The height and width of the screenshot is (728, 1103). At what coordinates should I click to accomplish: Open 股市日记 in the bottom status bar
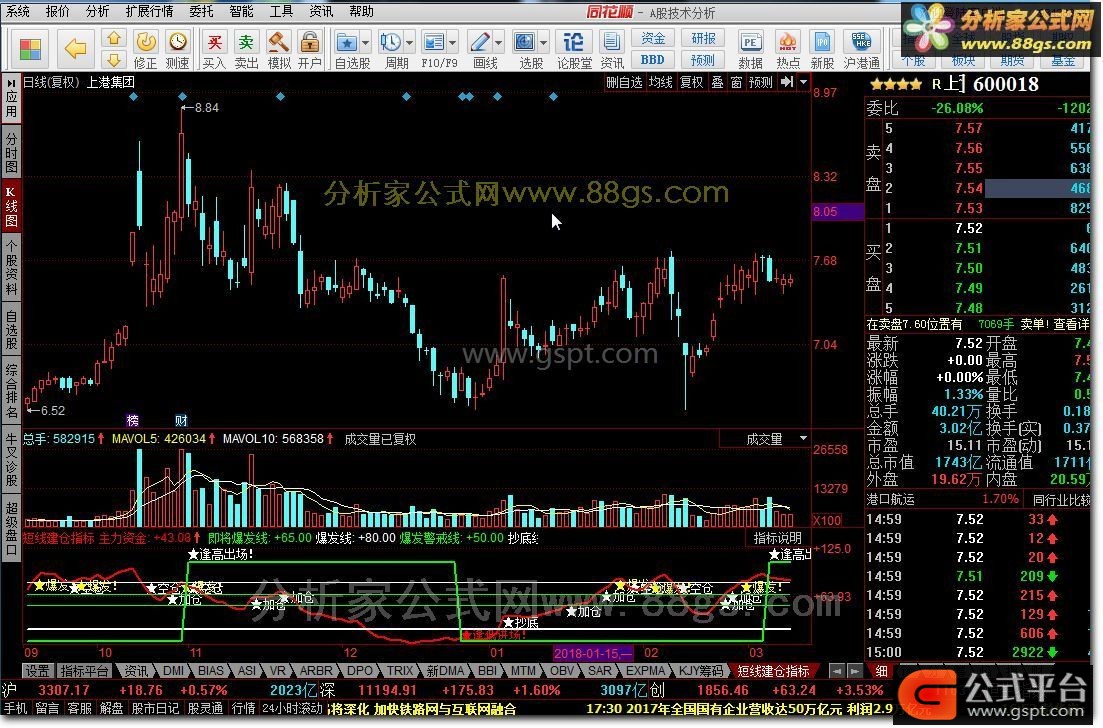tap(155, 708)
